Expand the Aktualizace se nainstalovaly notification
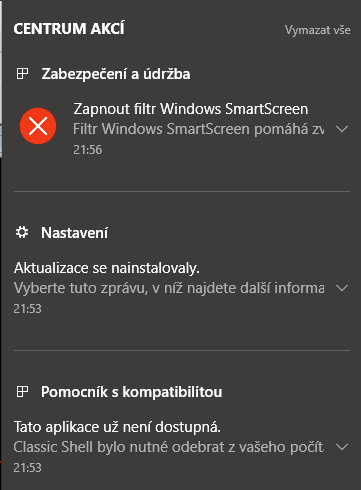 (x=342, y=288)
